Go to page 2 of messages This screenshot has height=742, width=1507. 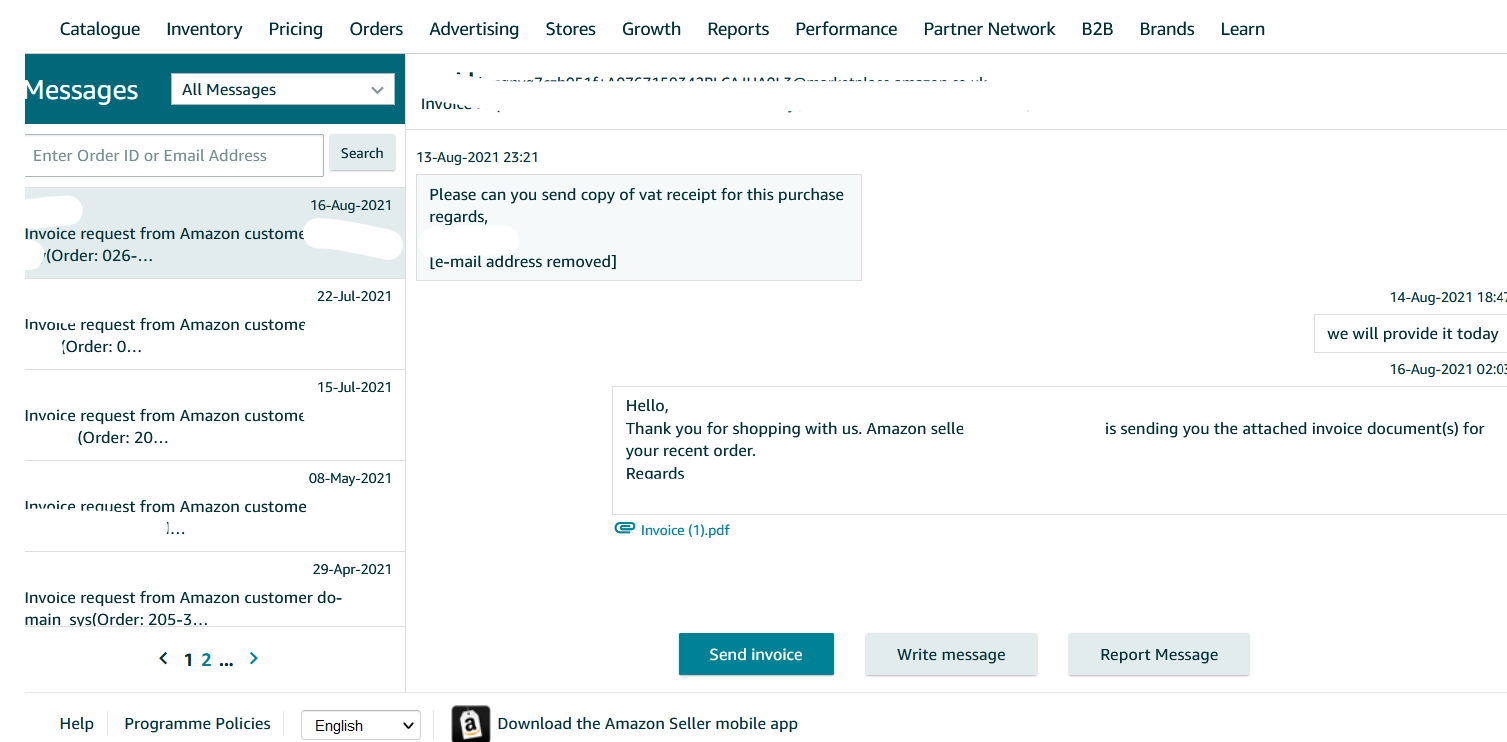pyautogui.click(x=207, y=659)
